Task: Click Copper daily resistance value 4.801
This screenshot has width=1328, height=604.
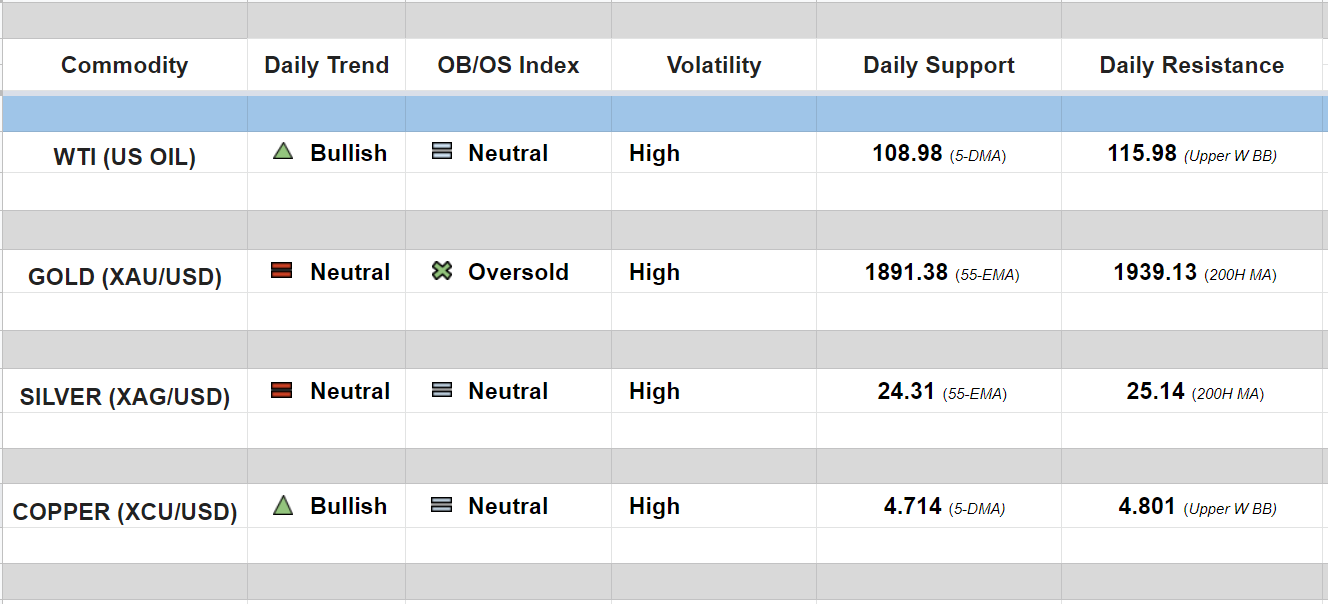Action: click(x=1147, y=507)
